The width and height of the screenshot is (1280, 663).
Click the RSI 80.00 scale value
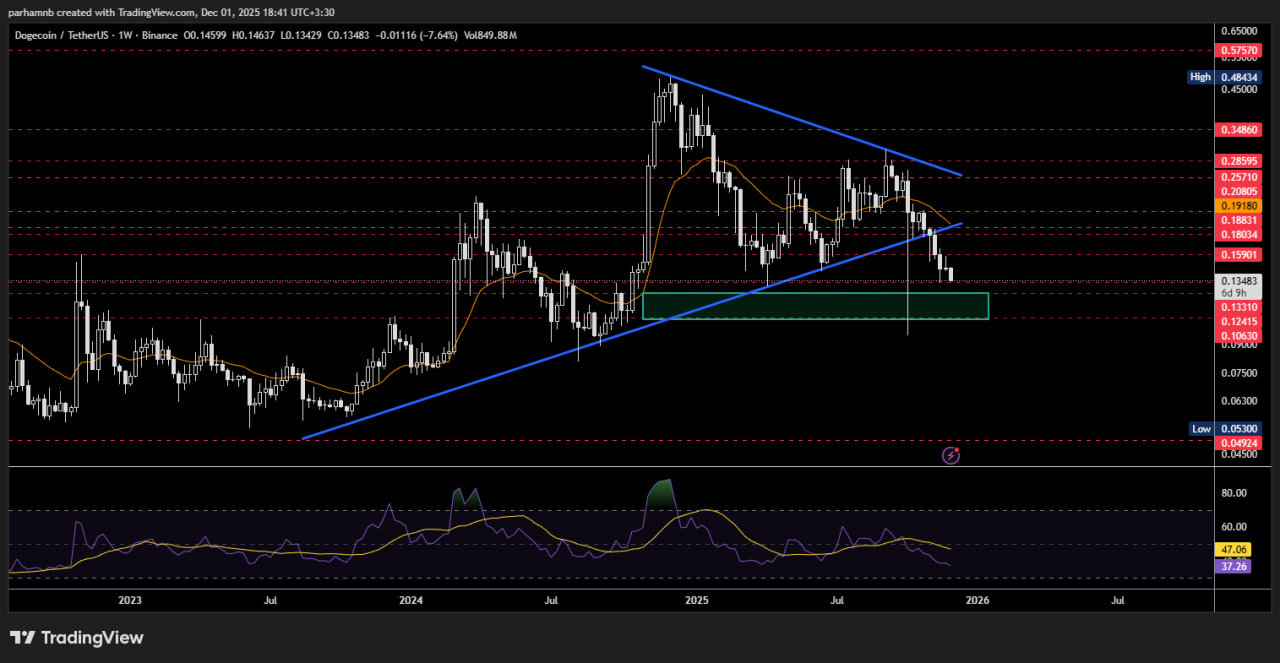point(1234,493)
